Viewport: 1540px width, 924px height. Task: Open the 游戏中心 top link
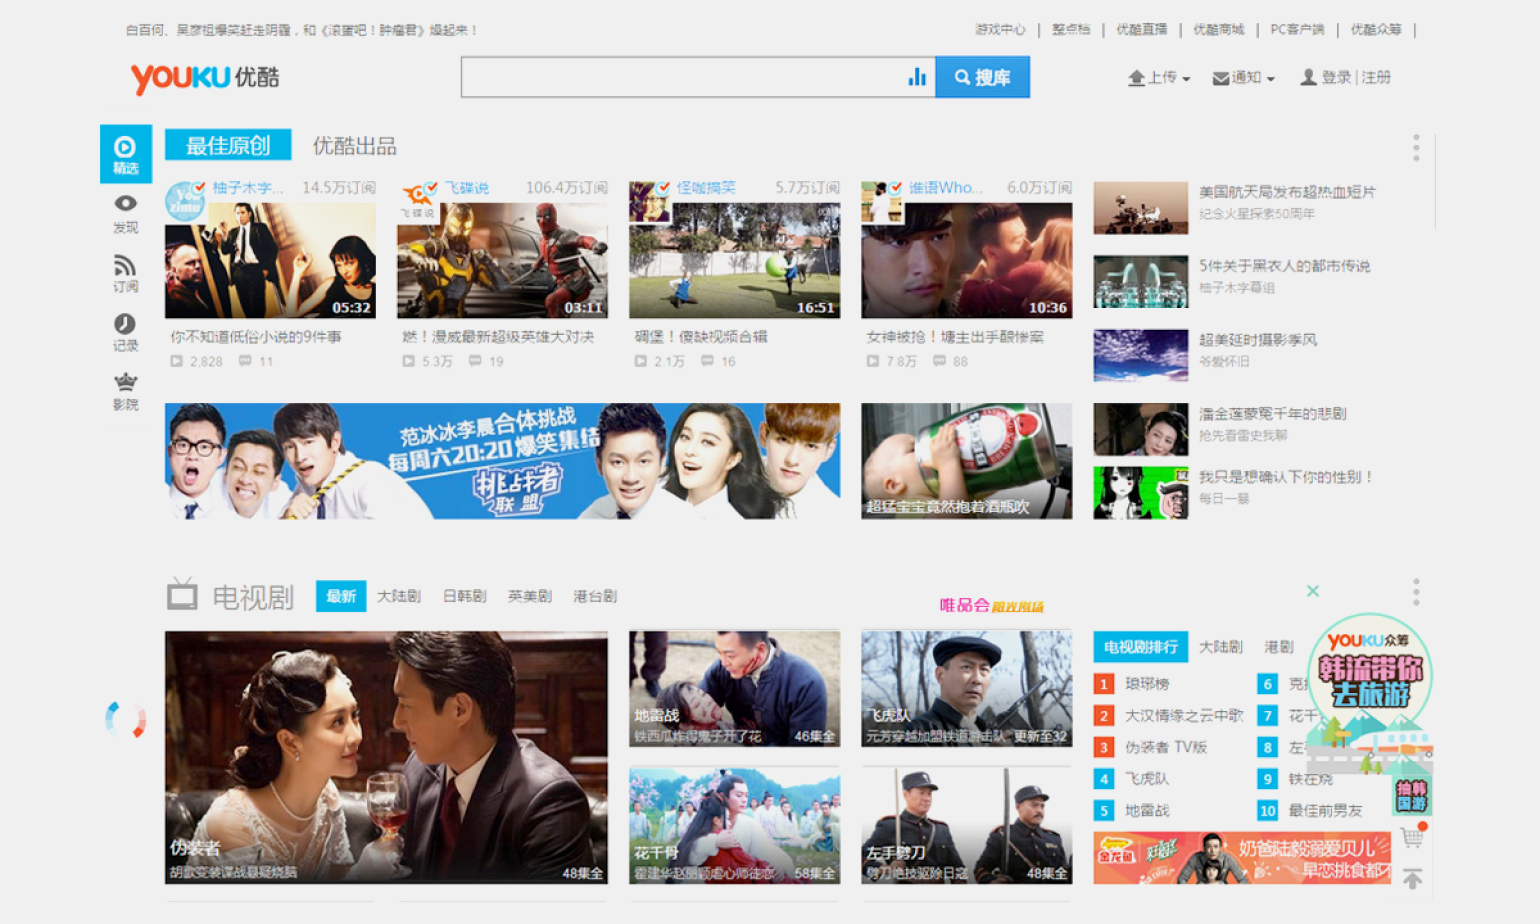(x=1000, y=30)
